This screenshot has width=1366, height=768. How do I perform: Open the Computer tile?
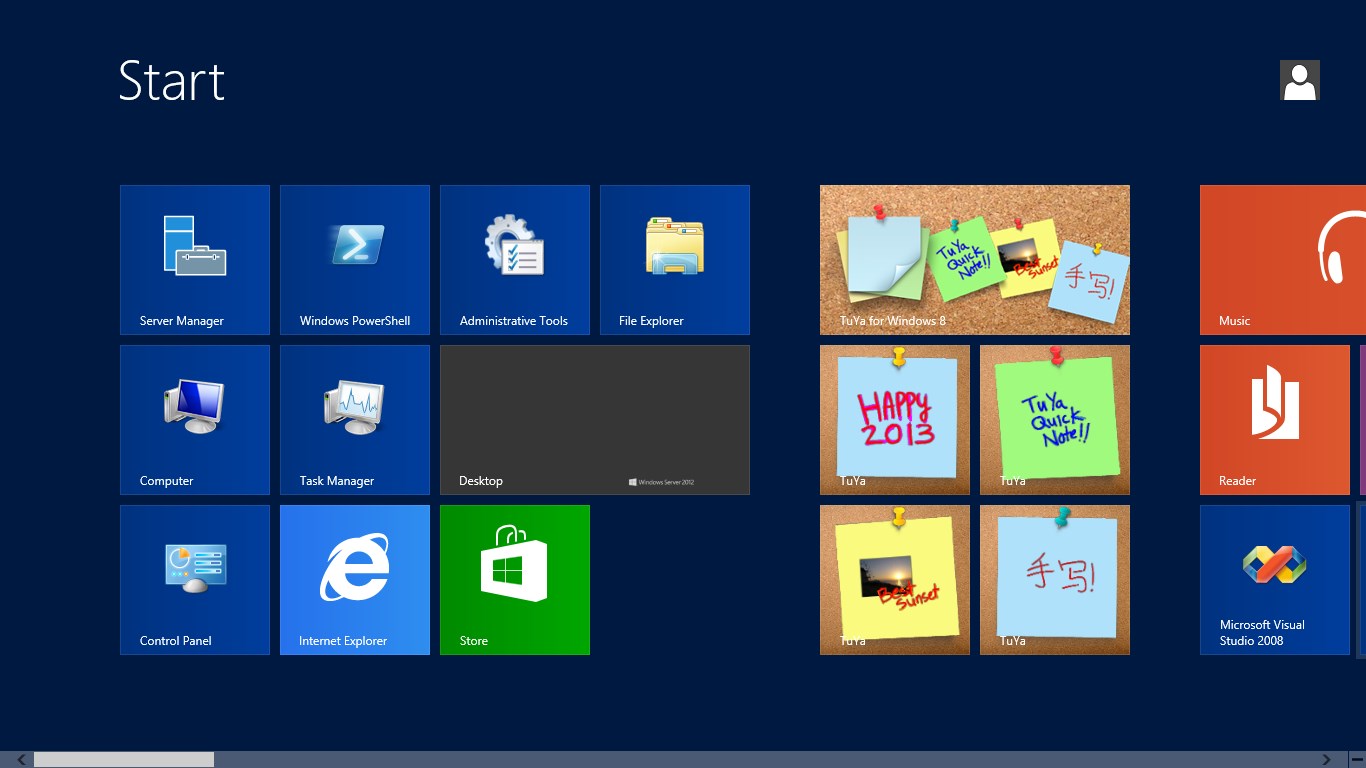(x=195, y=420)
